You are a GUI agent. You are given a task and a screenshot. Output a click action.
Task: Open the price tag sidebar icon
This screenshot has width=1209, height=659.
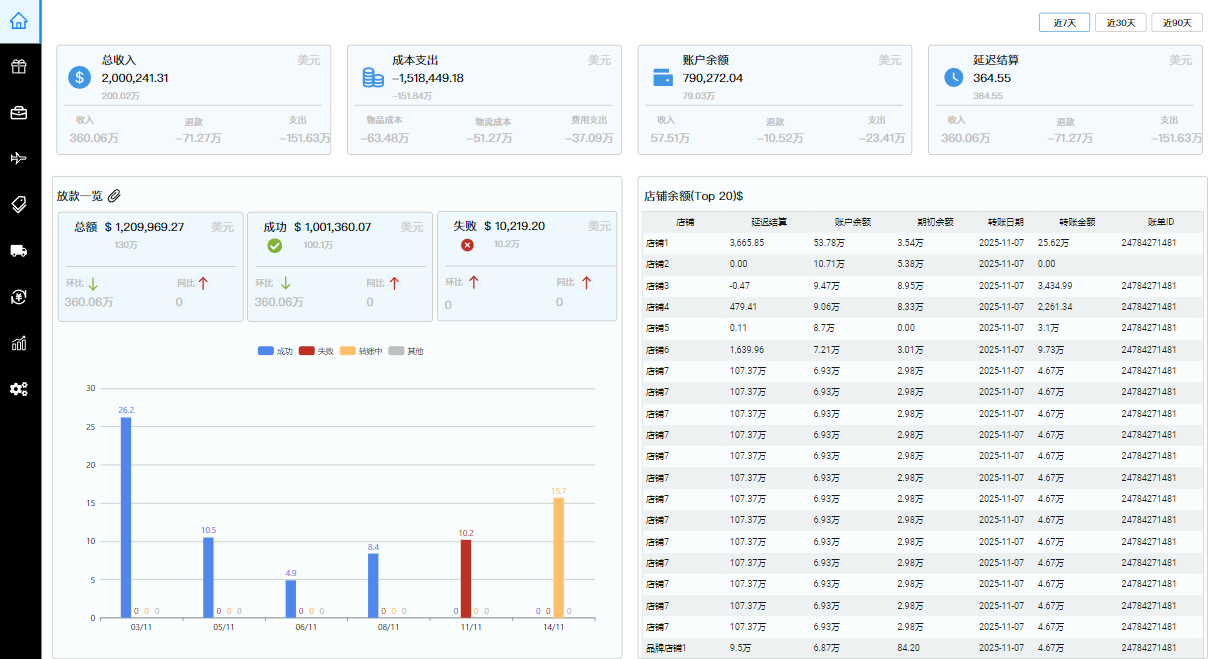pyautogui.click(x=19, y=205)
